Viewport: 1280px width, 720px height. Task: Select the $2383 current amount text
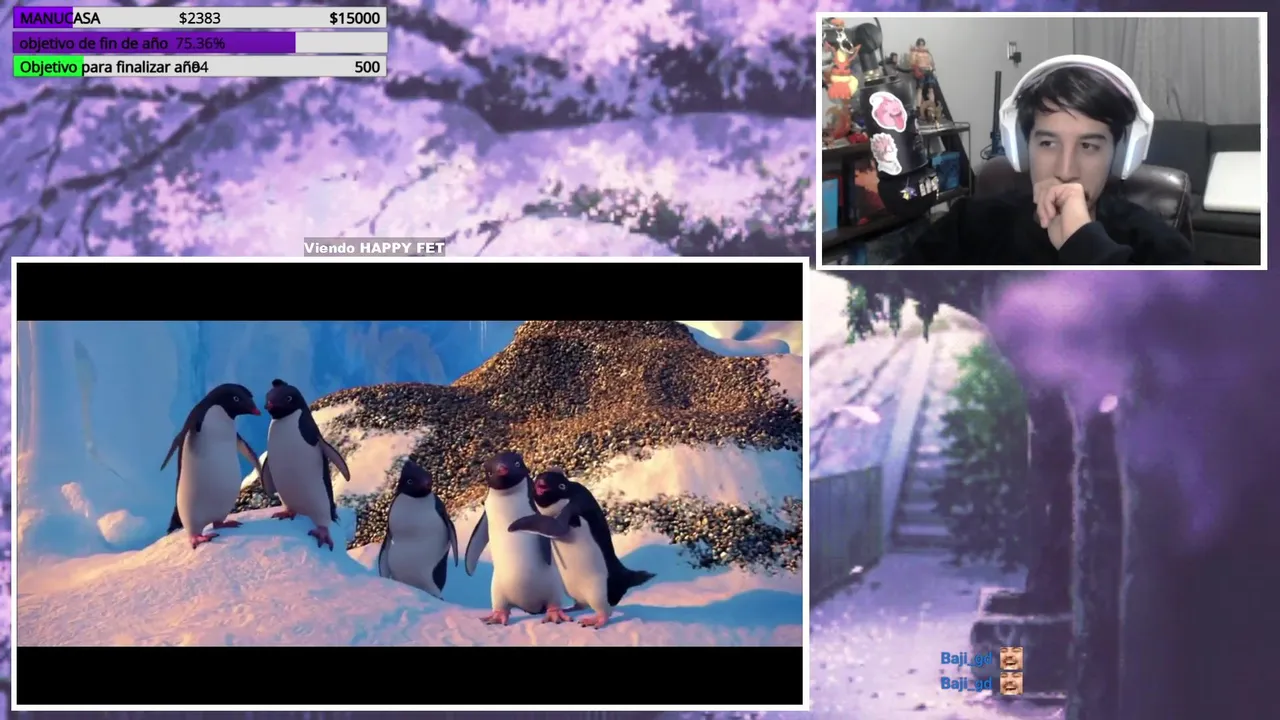coord(199,18)
